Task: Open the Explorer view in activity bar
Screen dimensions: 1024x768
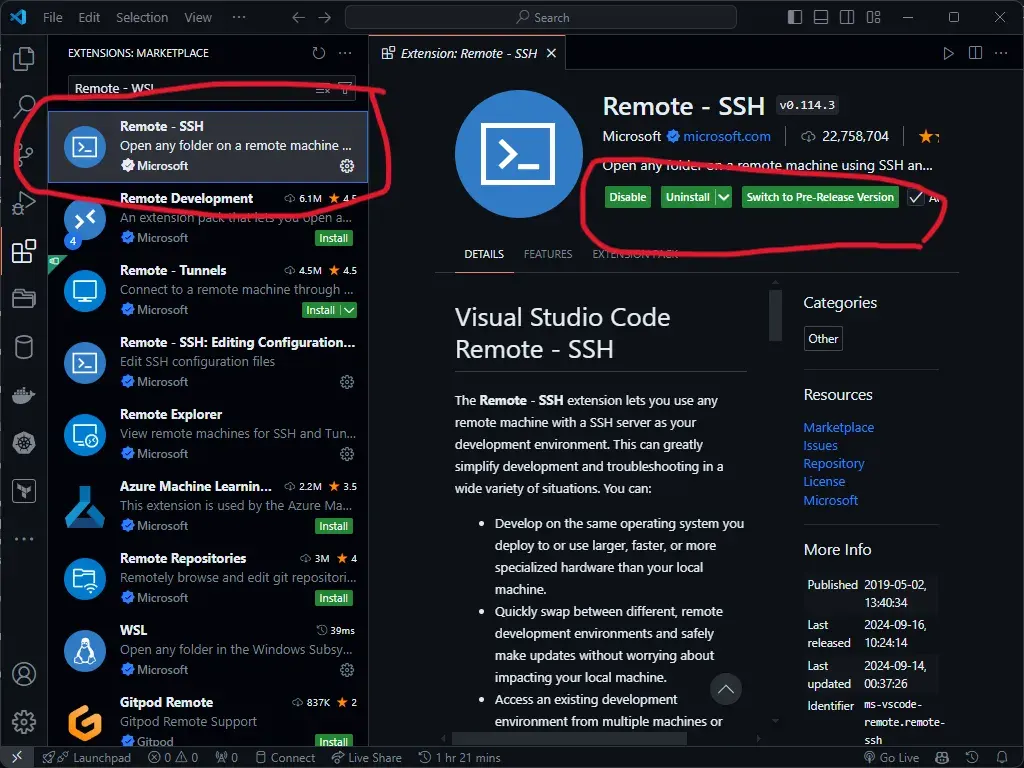Action: (x=24, y=59)
